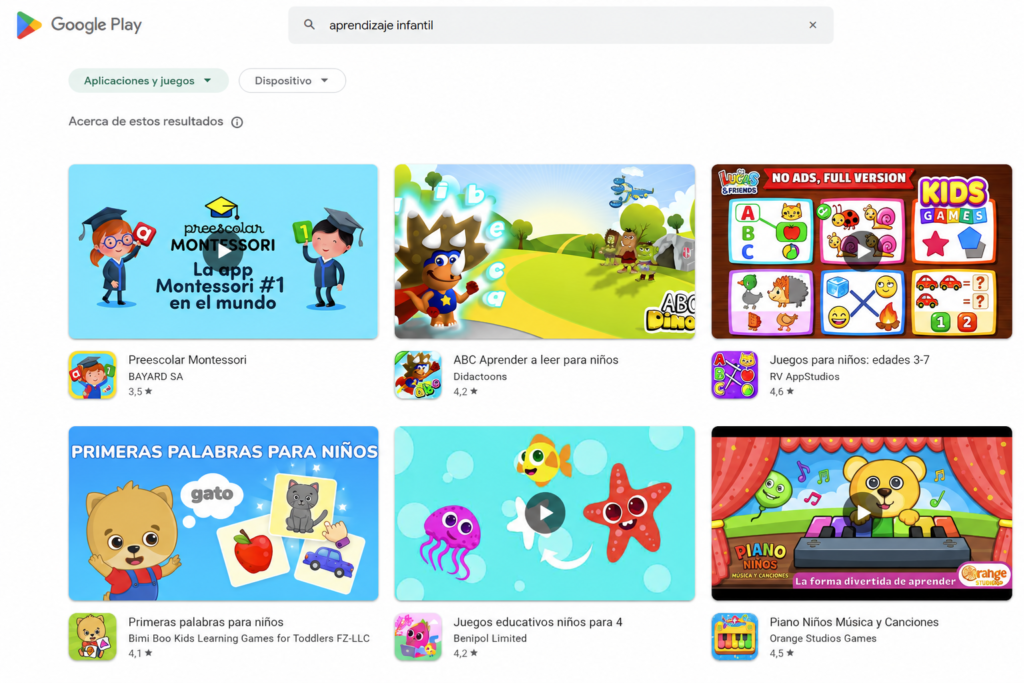Play the Lucas & Friends Kids Games video
This screenshot has width=1024, height=683.
coord(861,251)
